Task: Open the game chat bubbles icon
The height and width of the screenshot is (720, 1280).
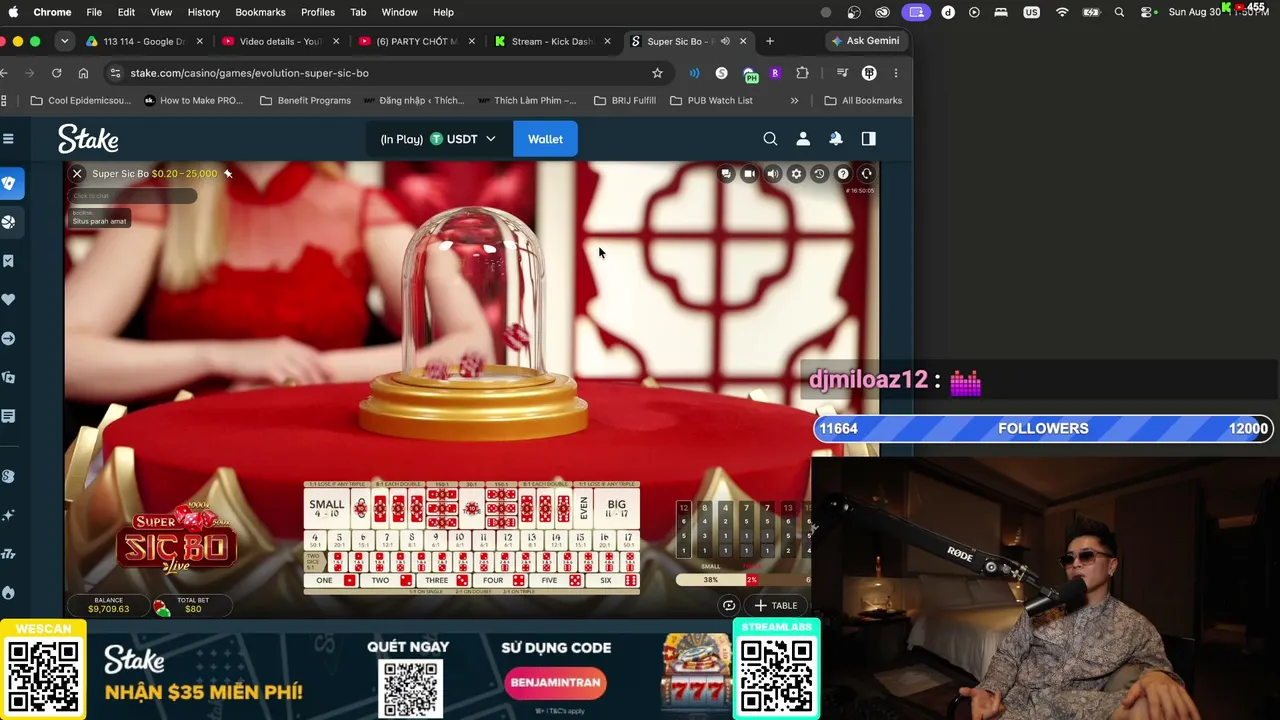Action: point(726,174)
